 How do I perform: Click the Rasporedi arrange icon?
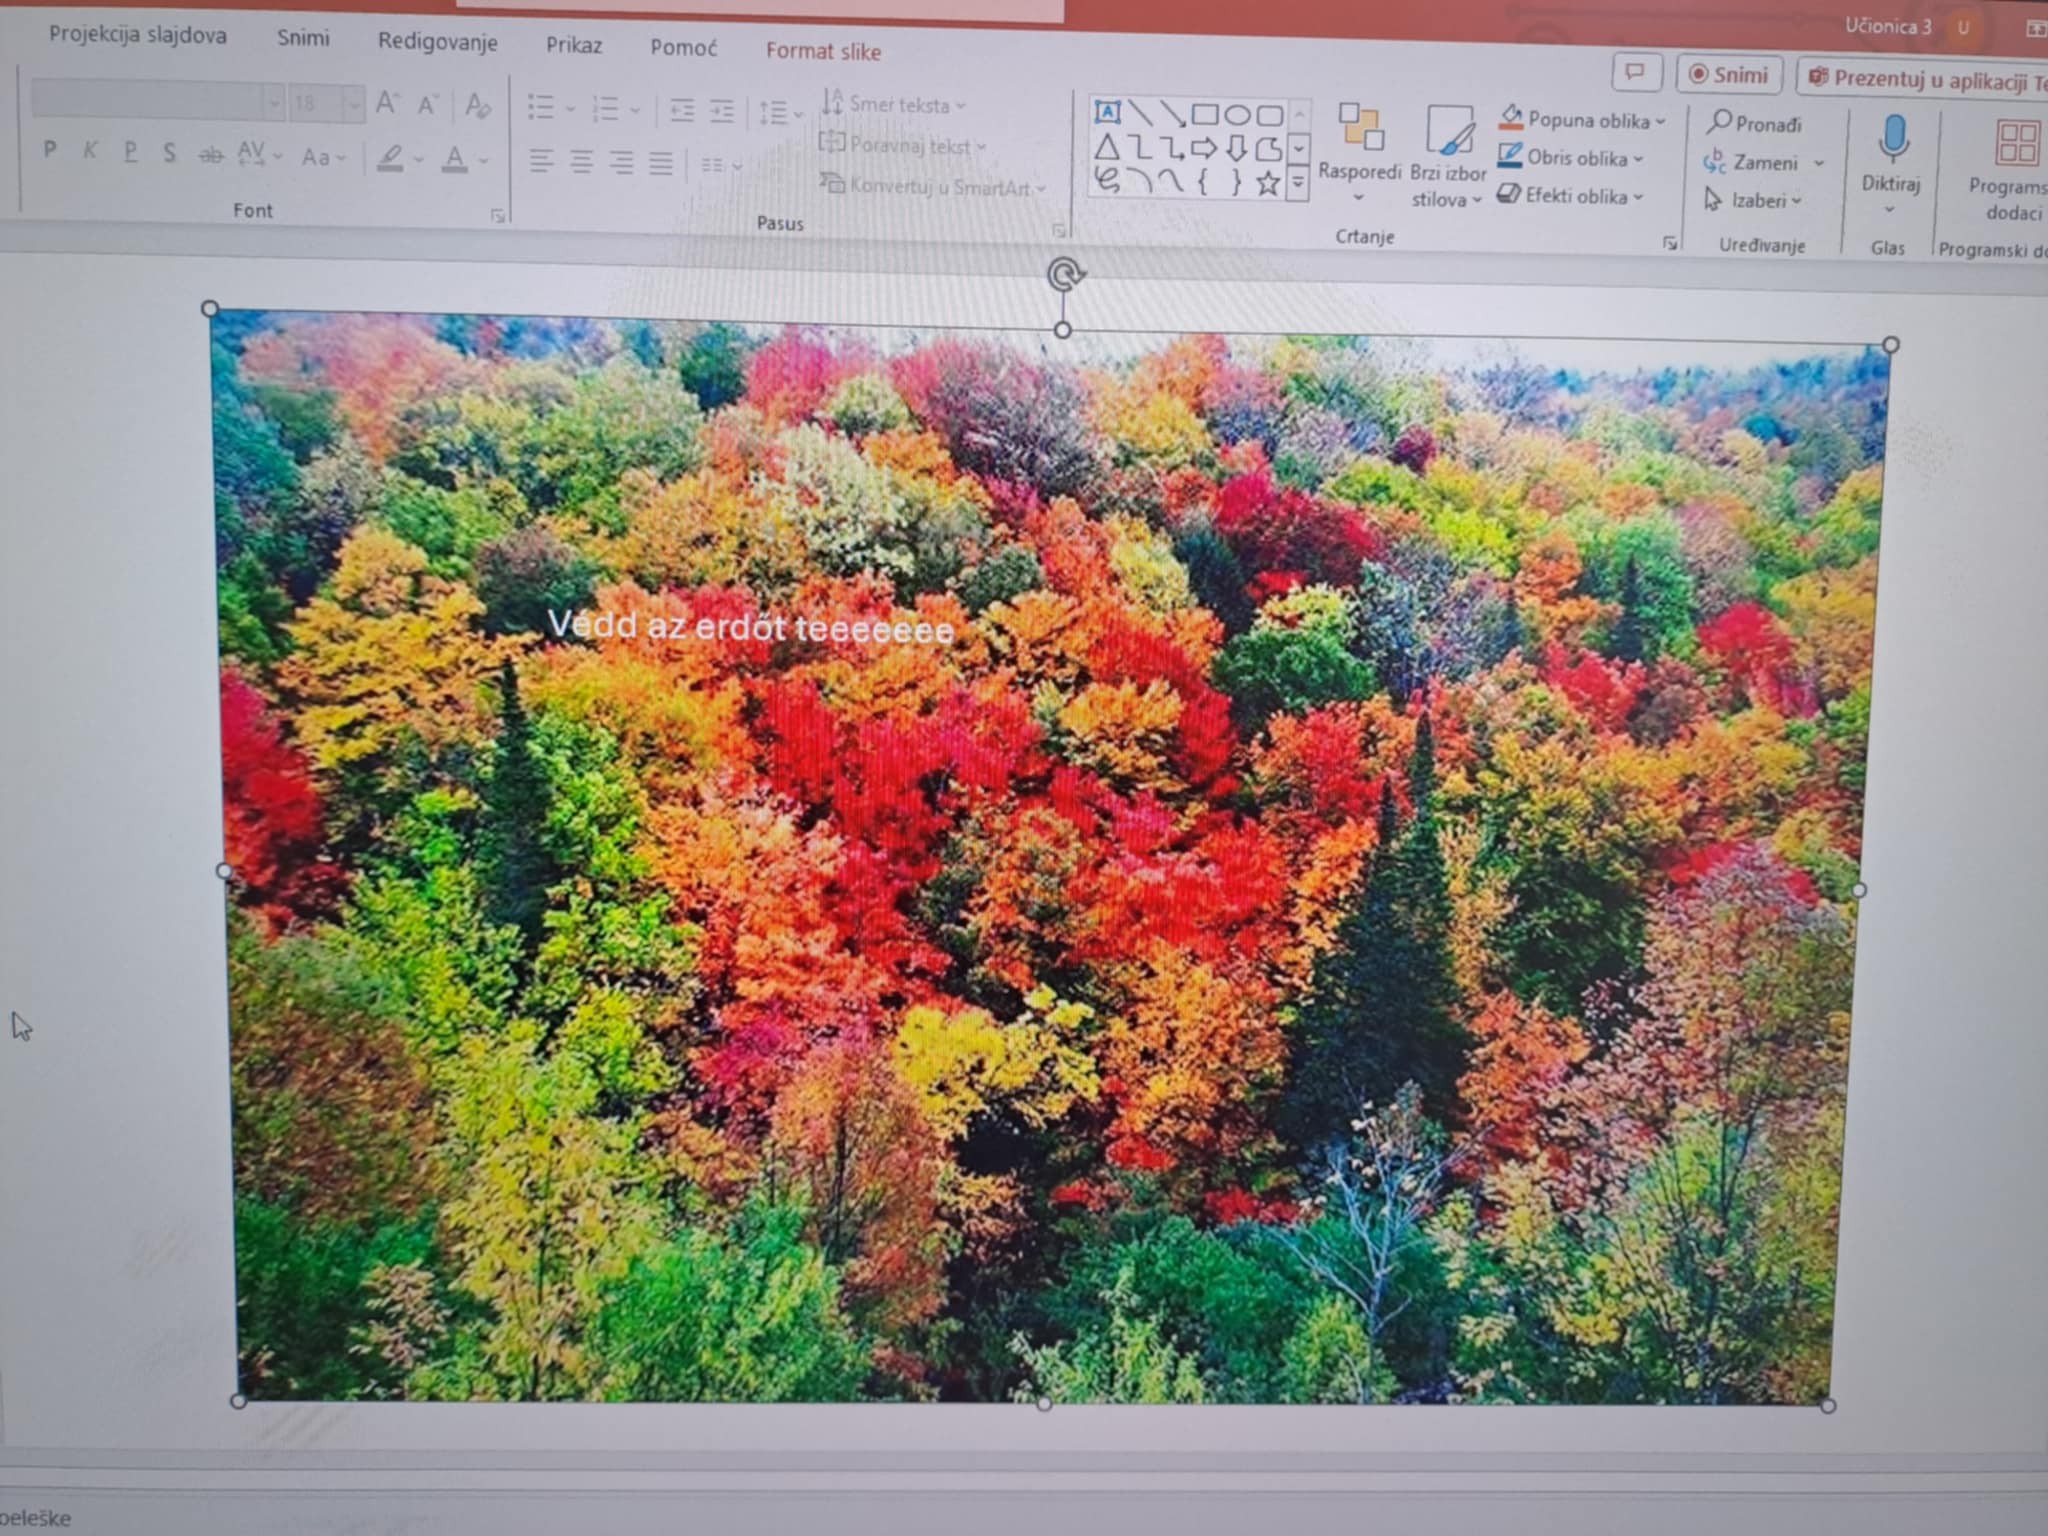click(1360, 128)
